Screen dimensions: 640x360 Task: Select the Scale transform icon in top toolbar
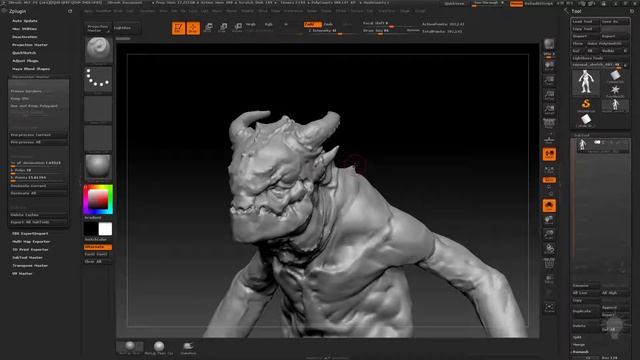(x=223, y=28)
